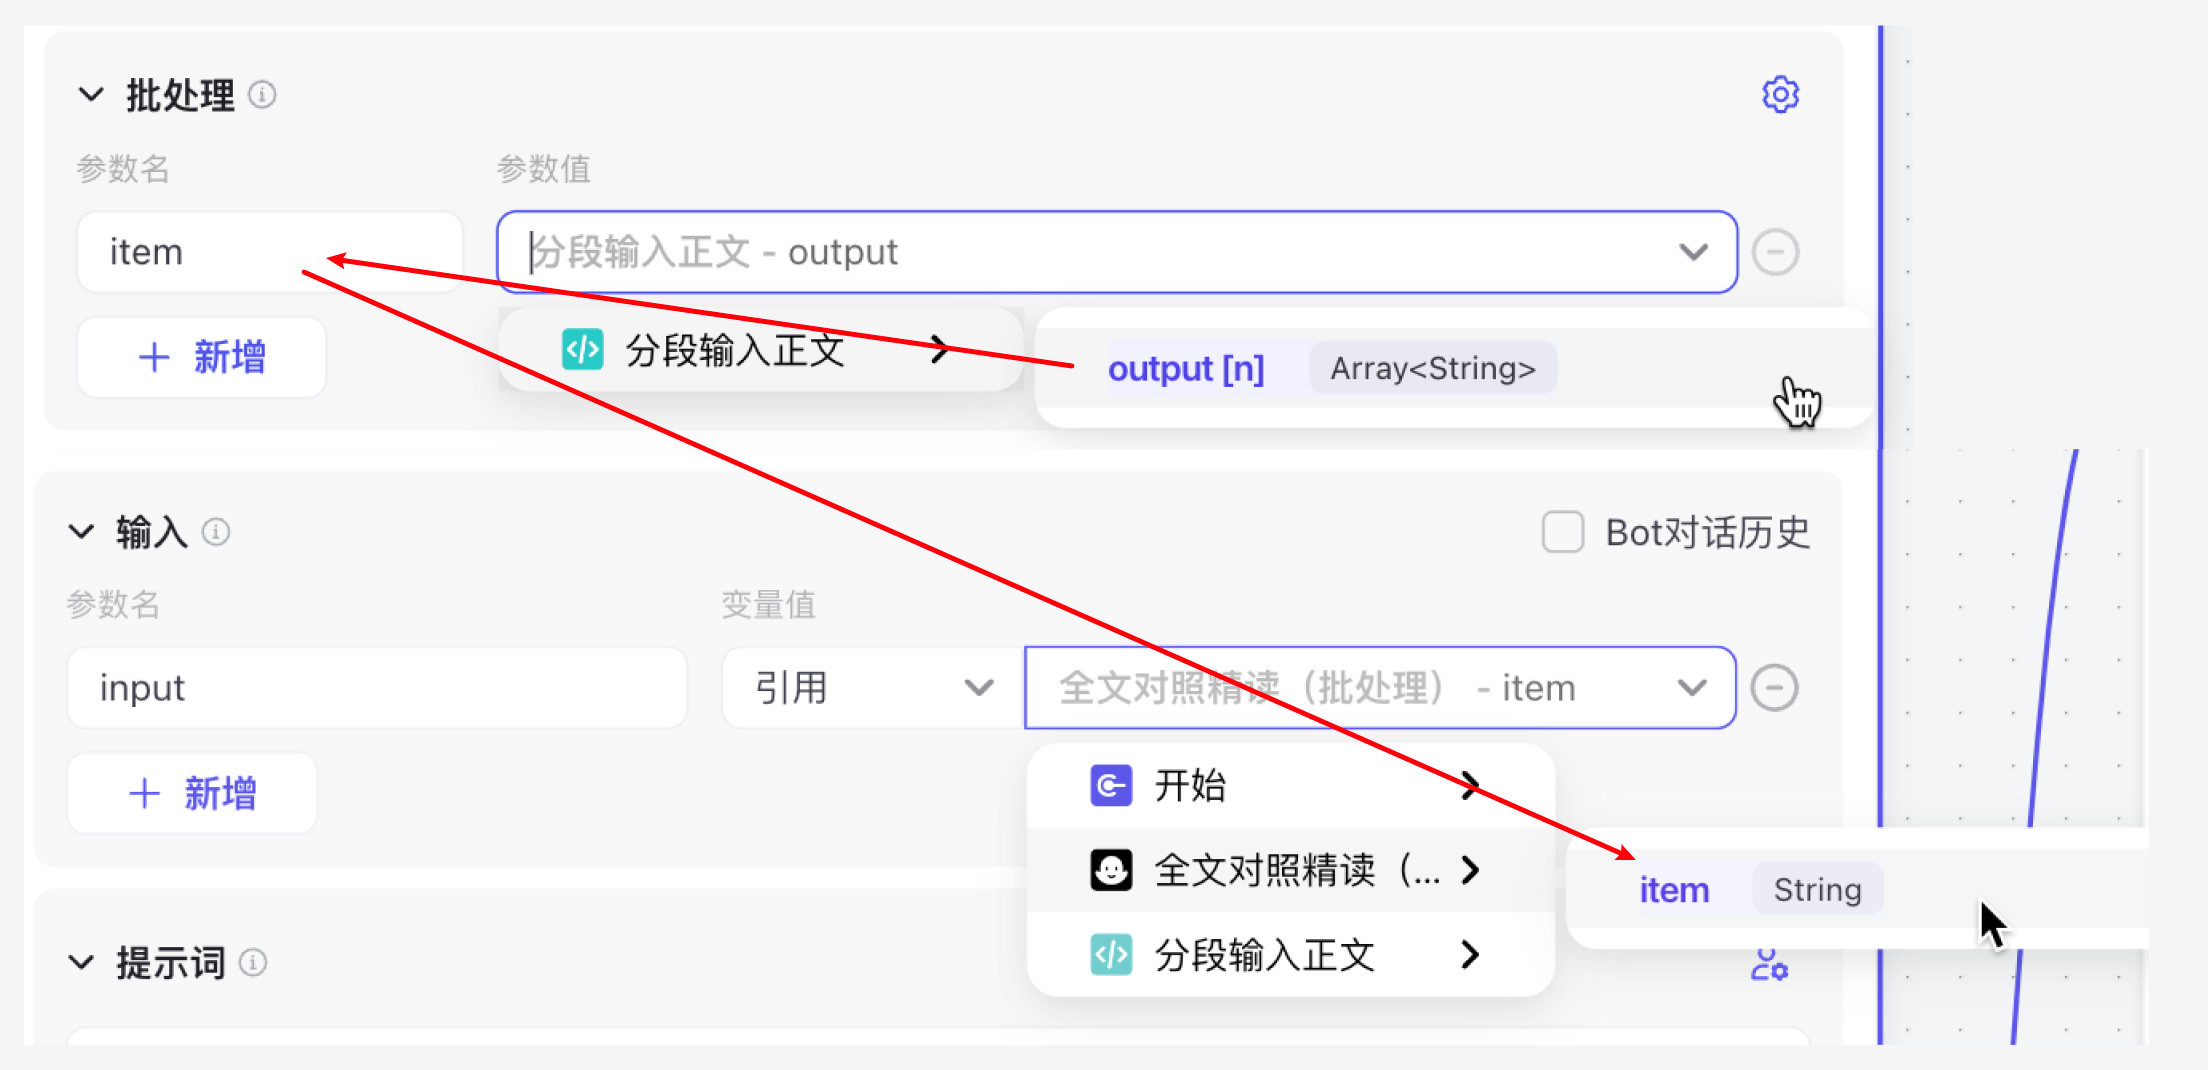
Task: Collapse the 提示词 section
Action: tap(81, 963)
